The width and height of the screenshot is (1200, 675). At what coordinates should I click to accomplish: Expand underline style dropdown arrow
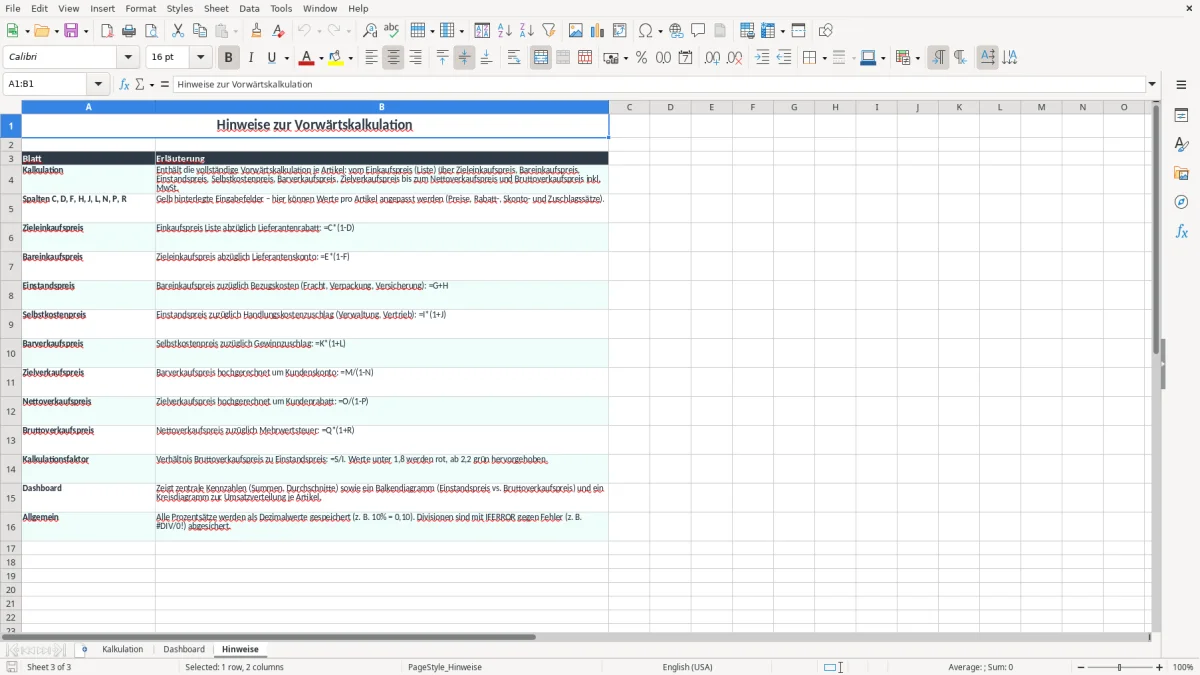(x=286, y=58)
